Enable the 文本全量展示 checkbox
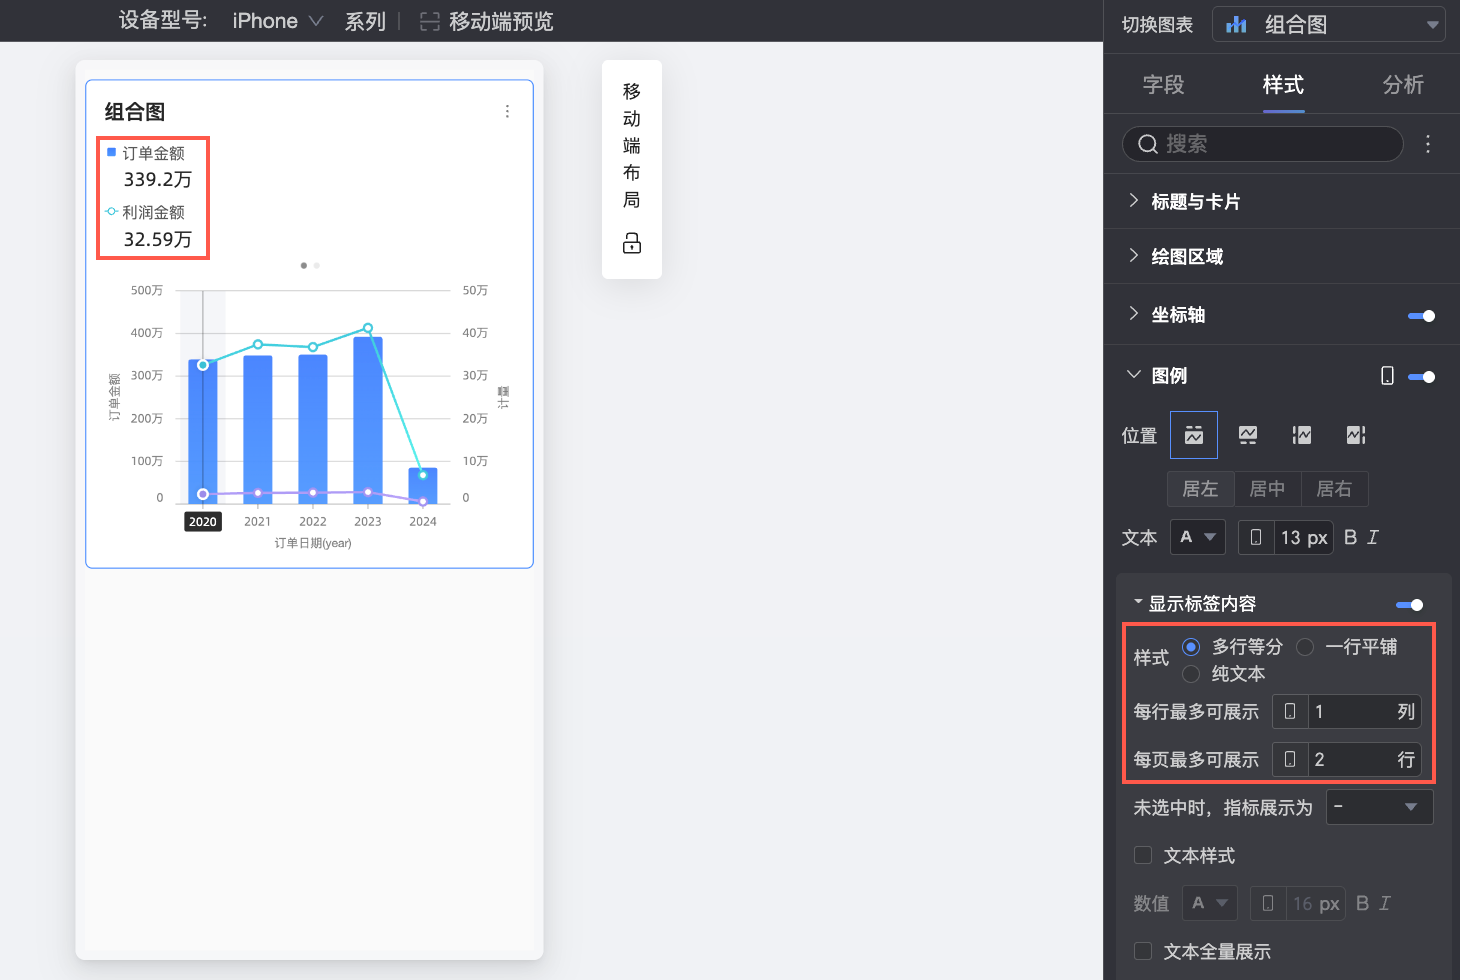 [1143, 951]
